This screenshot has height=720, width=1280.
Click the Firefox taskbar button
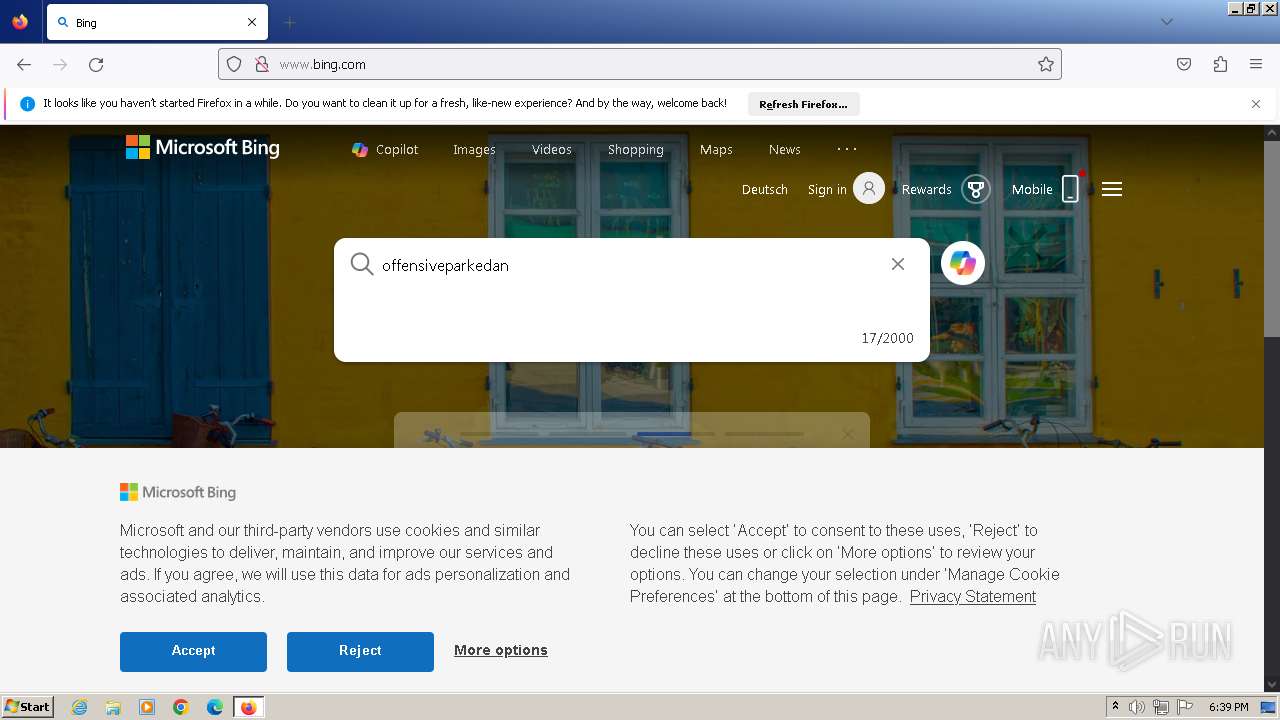[x=249, y=707]
